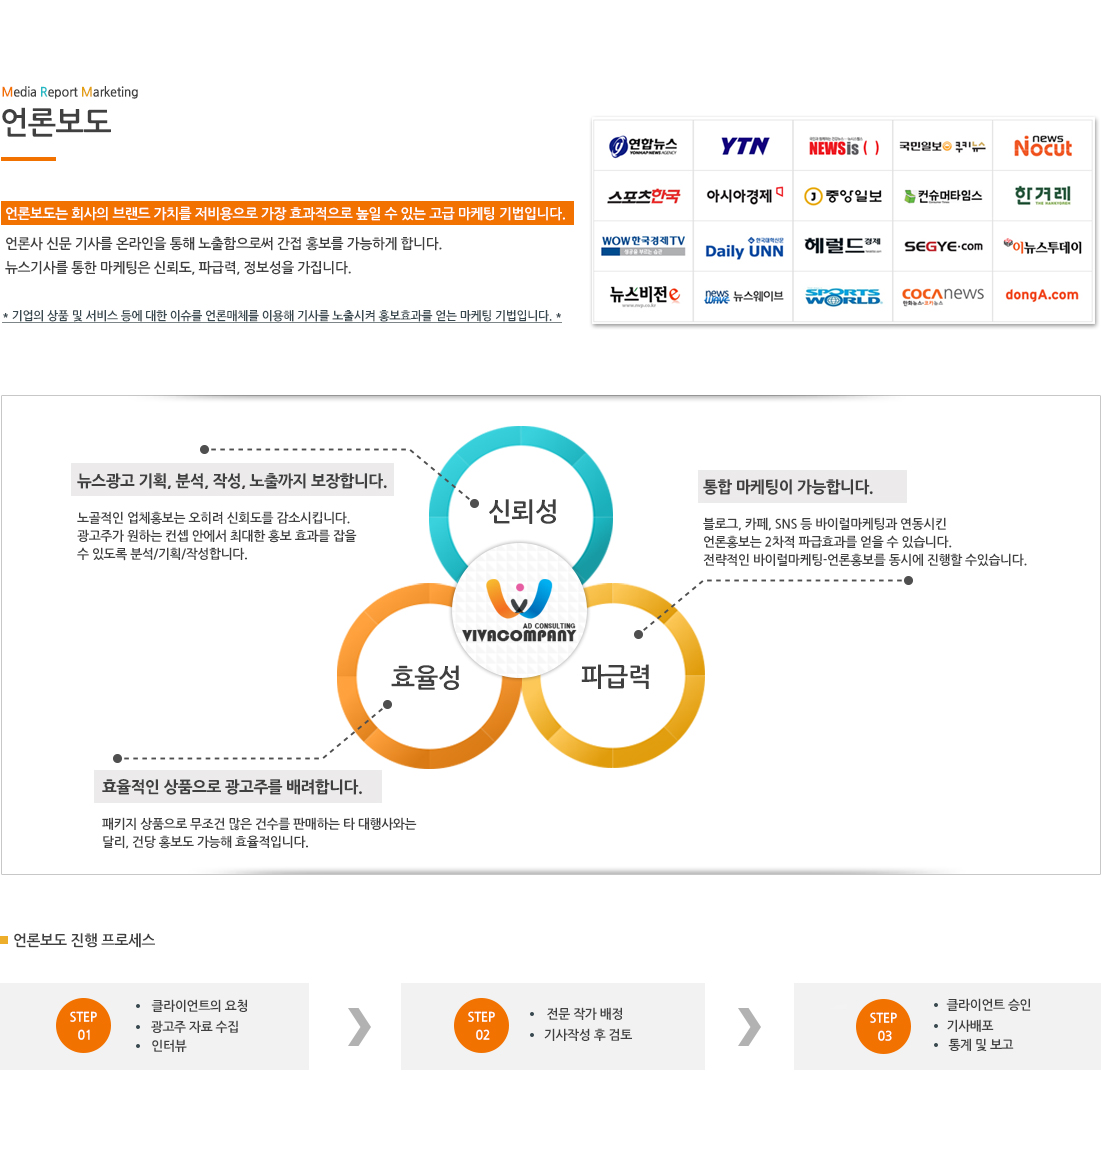Click the paragraph starting 블로그, 카페, SNS 등

(865, 542)
